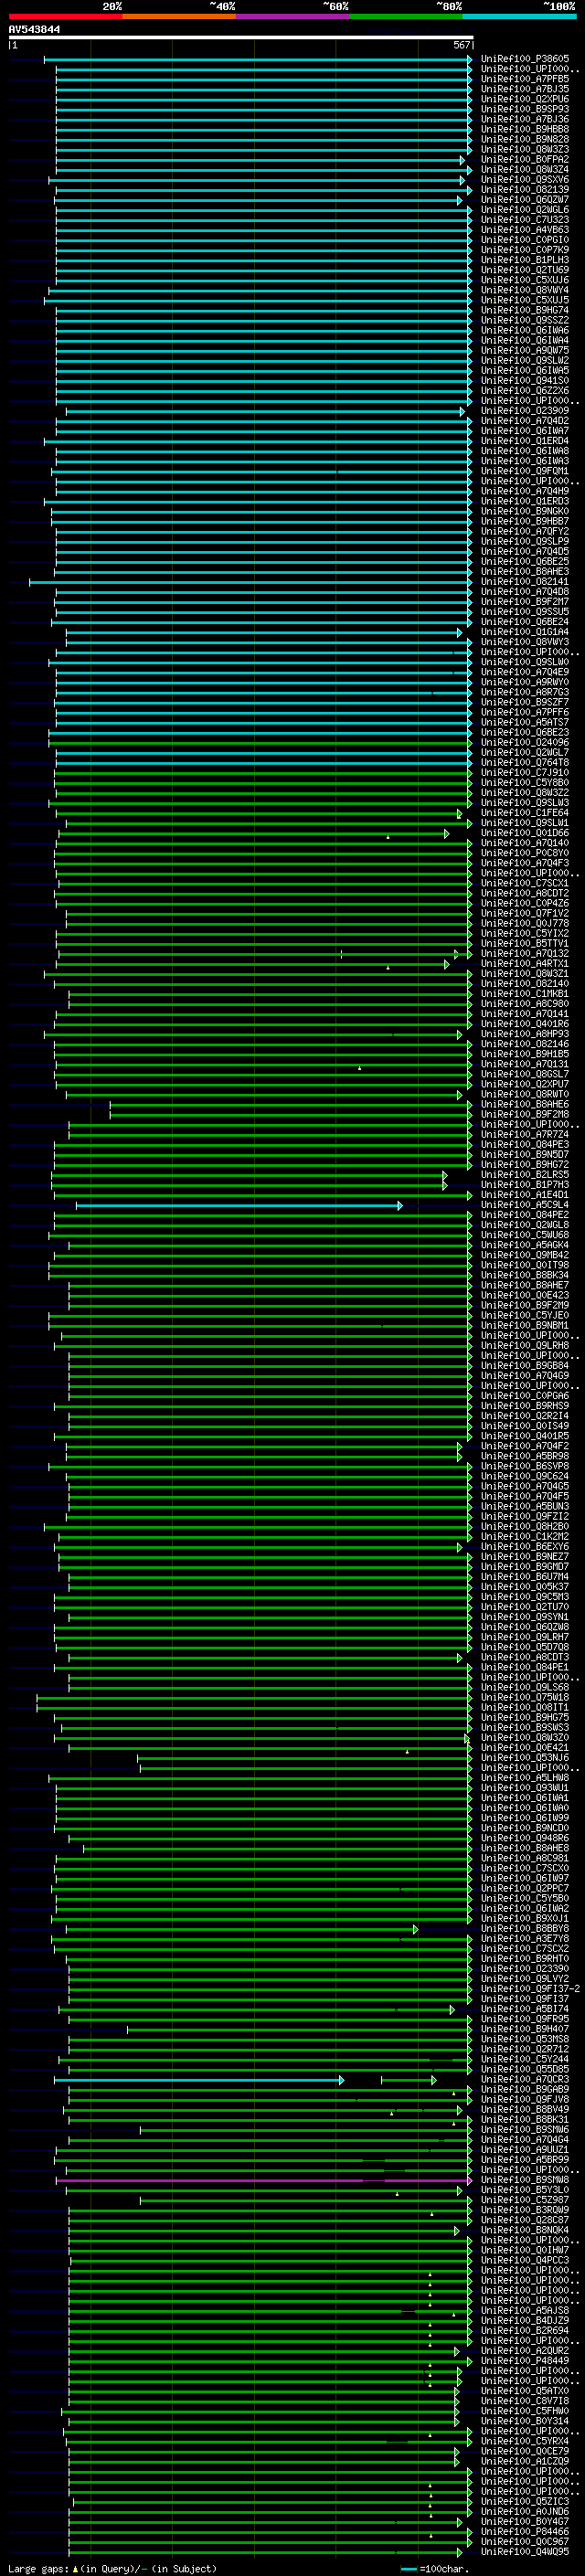This screenshot has height=2576, width=585.
Task: Click UniRef100_Q8W3Z3 label
Action: click(x=524, y=149)
